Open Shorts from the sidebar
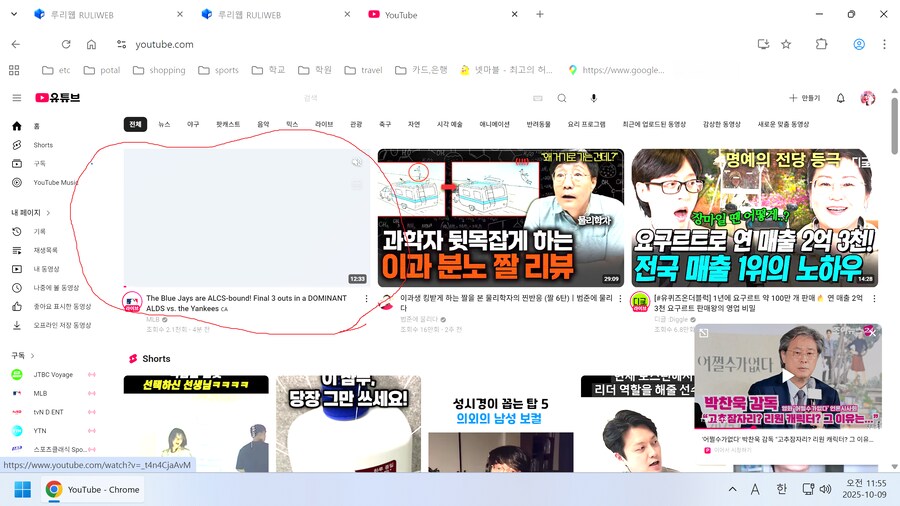Image resolution: width=900 pixels, height=506 pixels. [42, 145]
